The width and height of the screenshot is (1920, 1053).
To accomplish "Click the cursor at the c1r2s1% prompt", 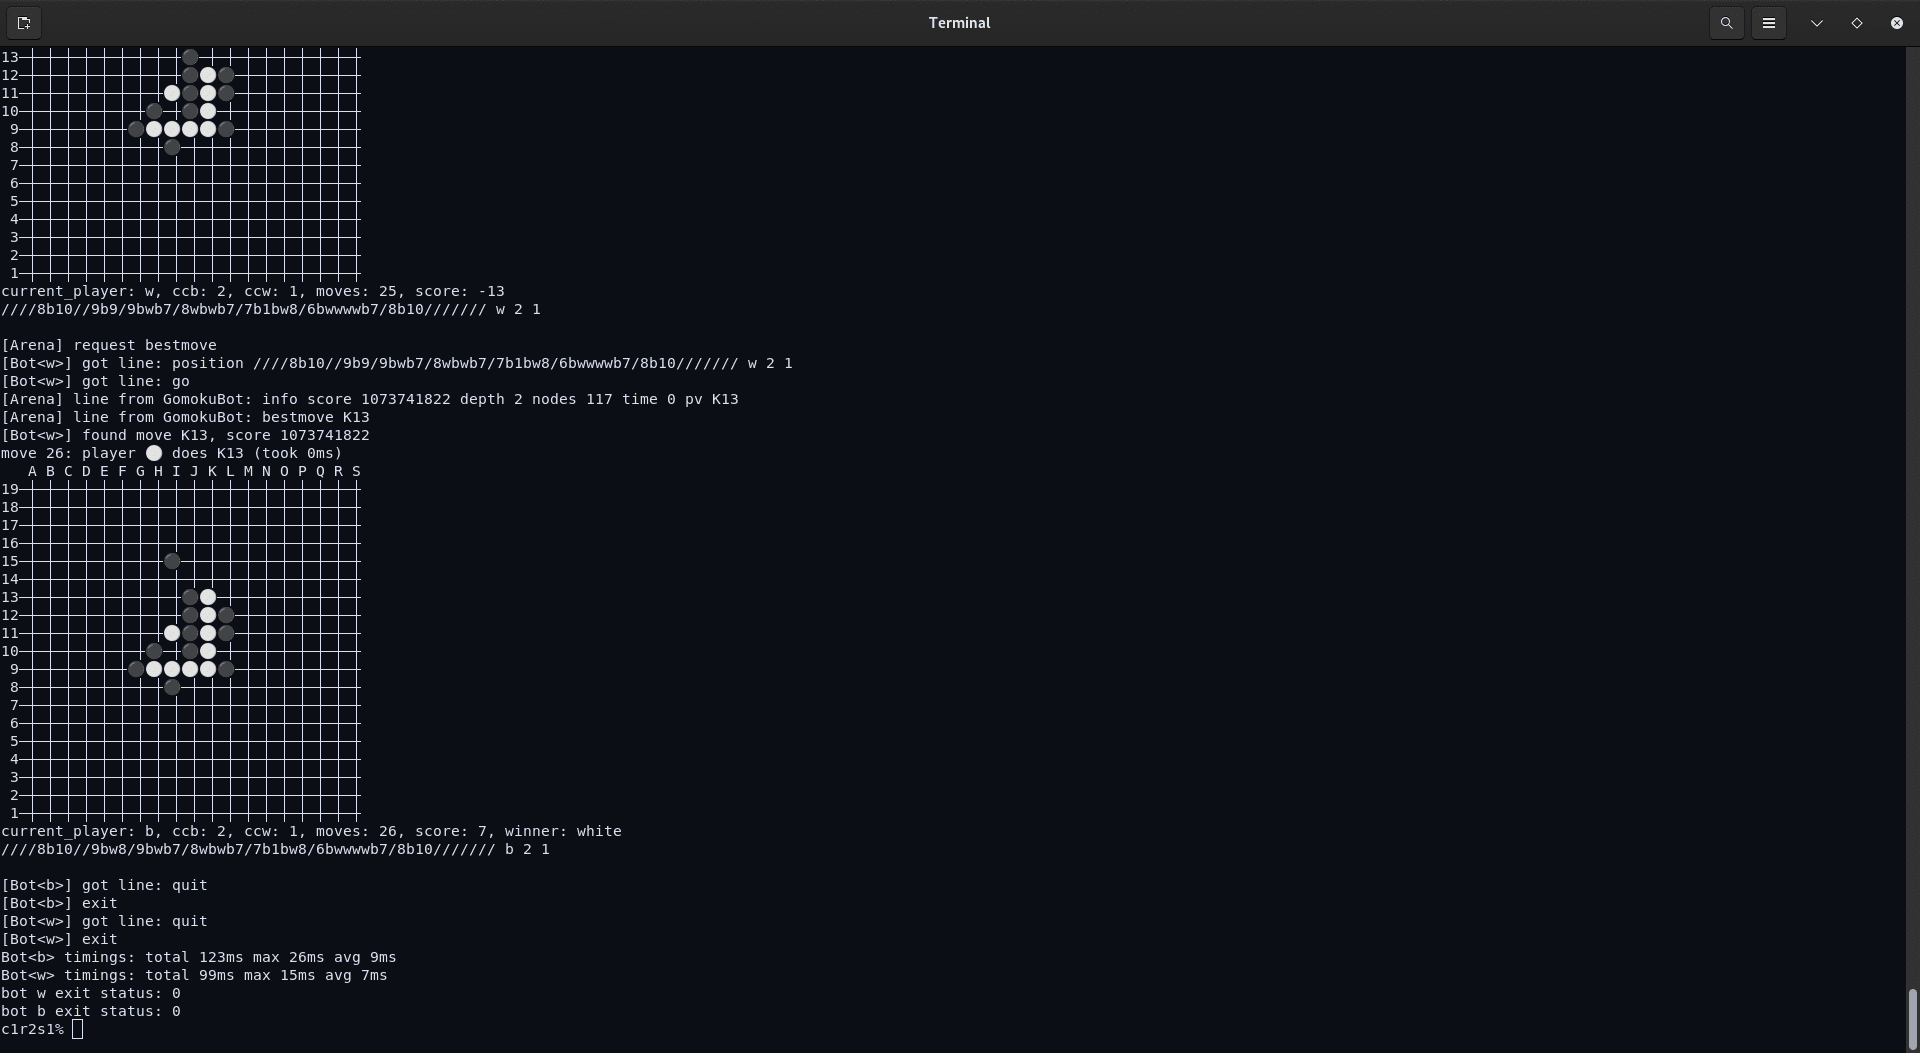I will point(79,1029).
